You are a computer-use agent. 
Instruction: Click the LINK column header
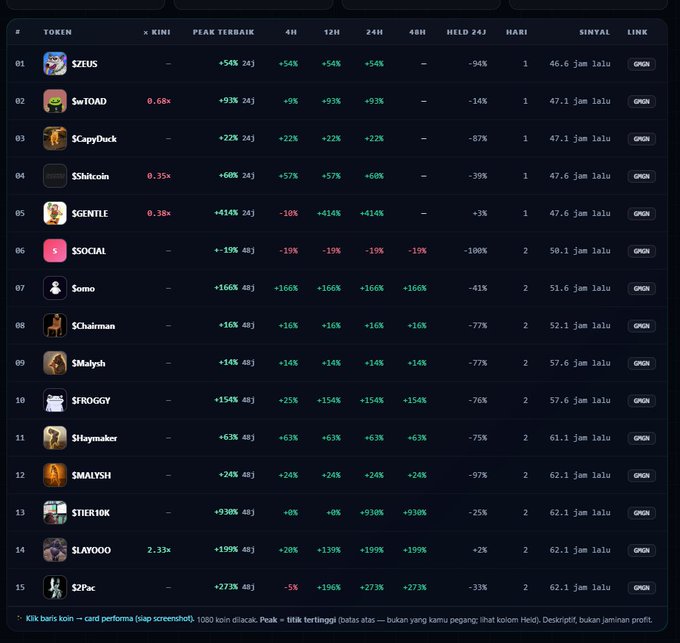click(x=637, y=32)
